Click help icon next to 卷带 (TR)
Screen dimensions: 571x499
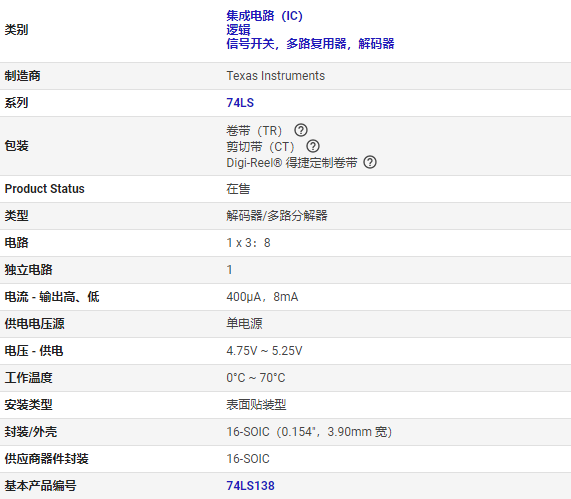click(301, 130)
